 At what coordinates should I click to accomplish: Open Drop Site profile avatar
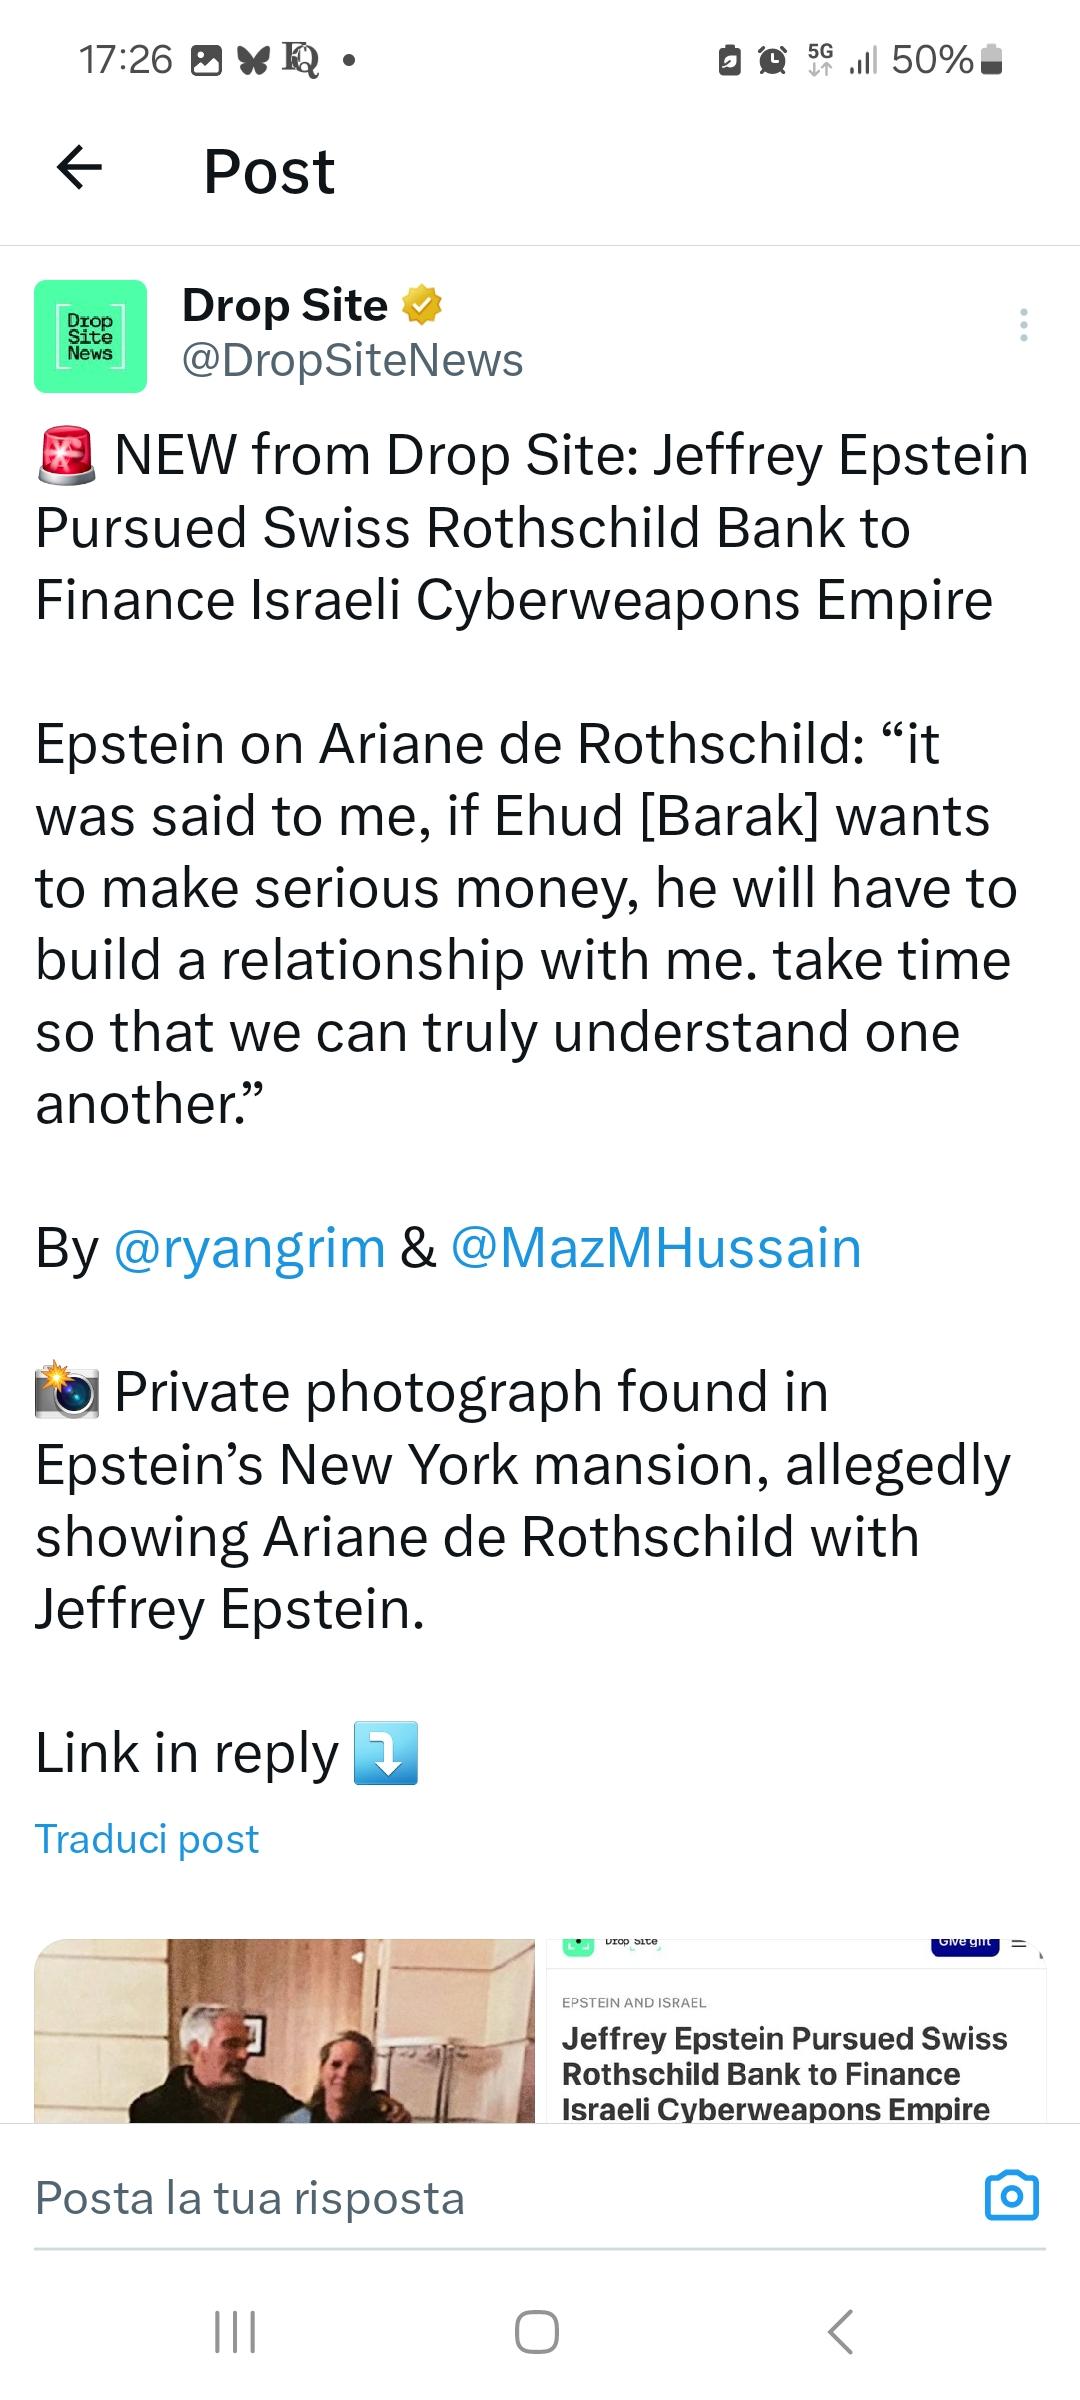(x=90, y=336)
